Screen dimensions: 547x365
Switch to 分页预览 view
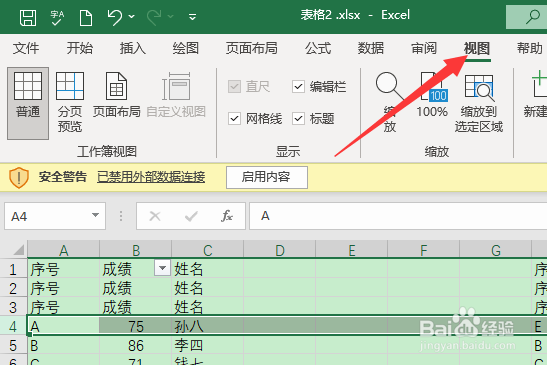tap(70, 102)
